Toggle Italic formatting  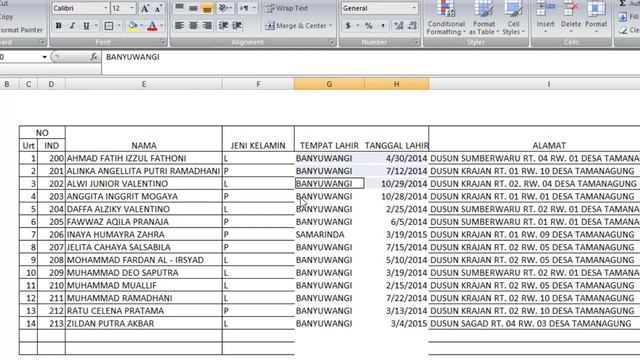click(72, 26)
